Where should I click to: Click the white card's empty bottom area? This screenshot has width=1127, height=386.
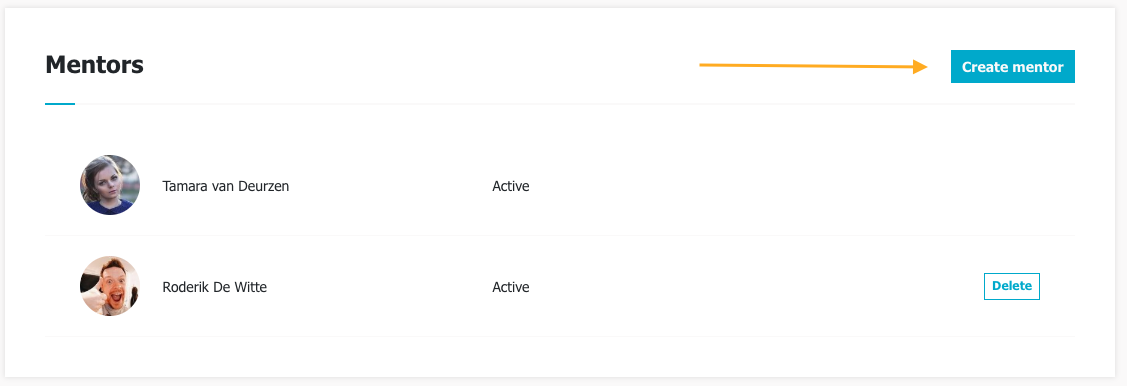tap(560, 357)
